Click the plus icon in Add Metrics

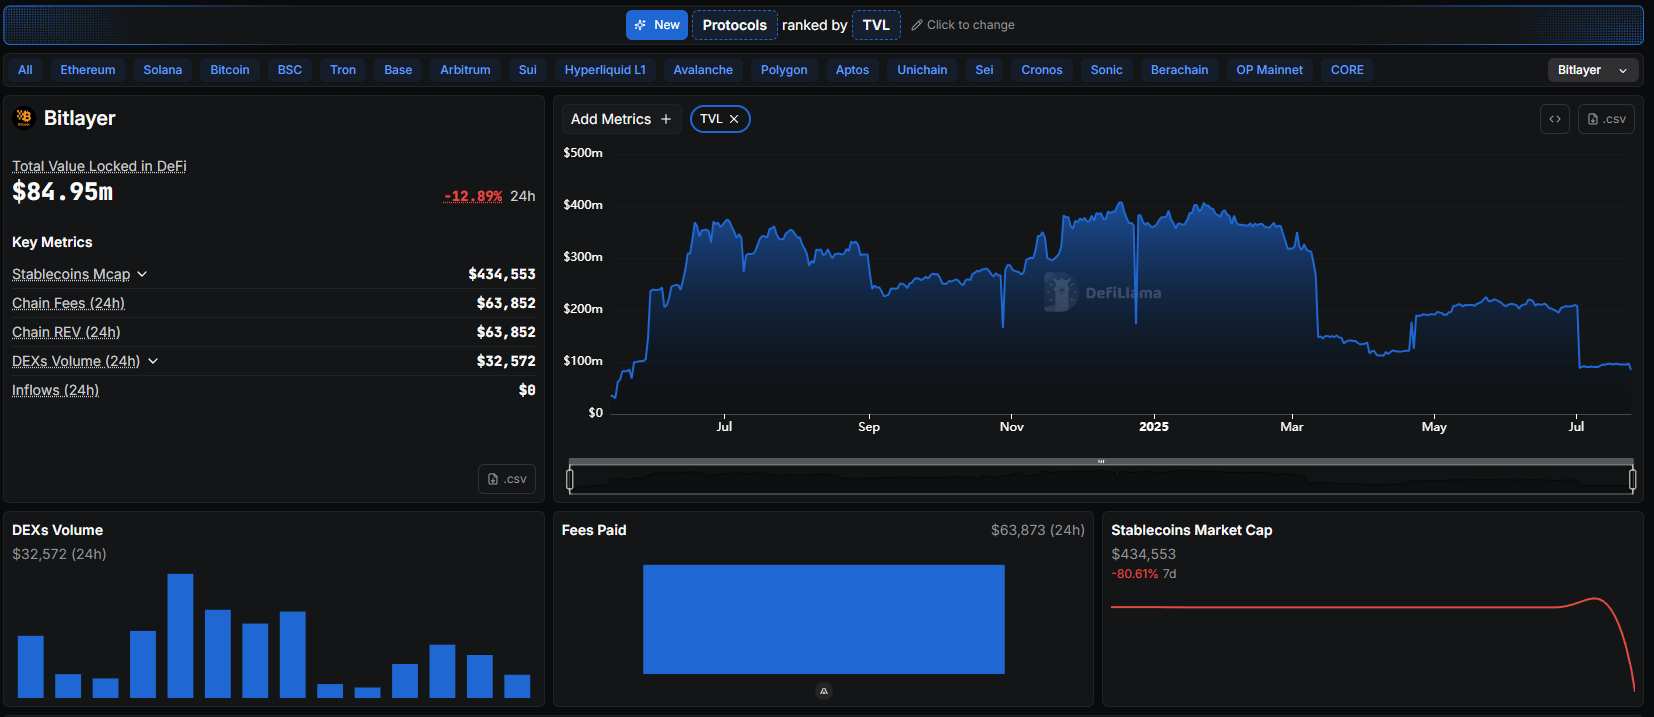point(666,119)
